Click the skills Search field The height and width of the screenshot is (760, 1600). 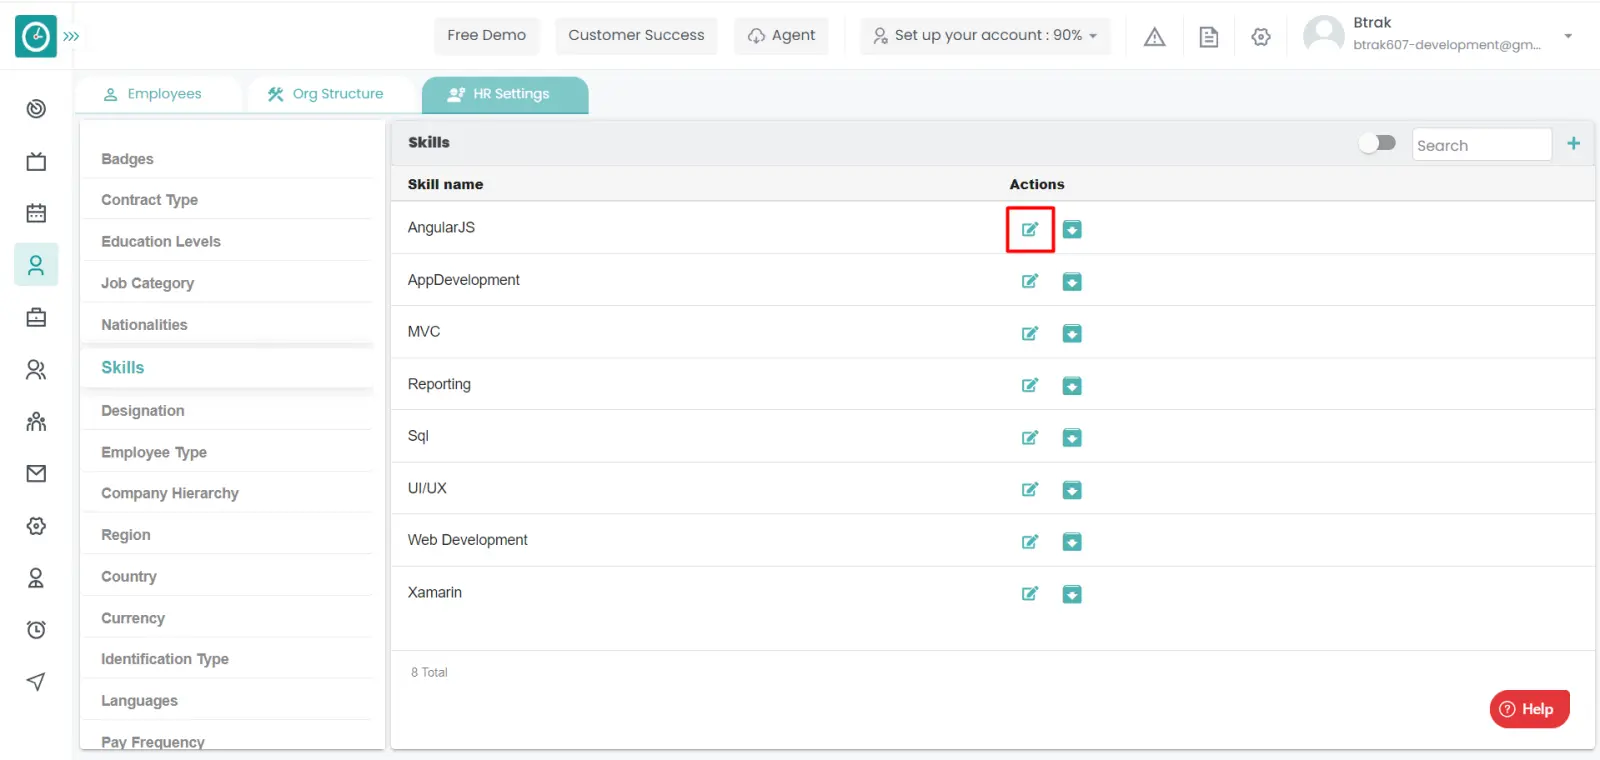[1480, 145]
